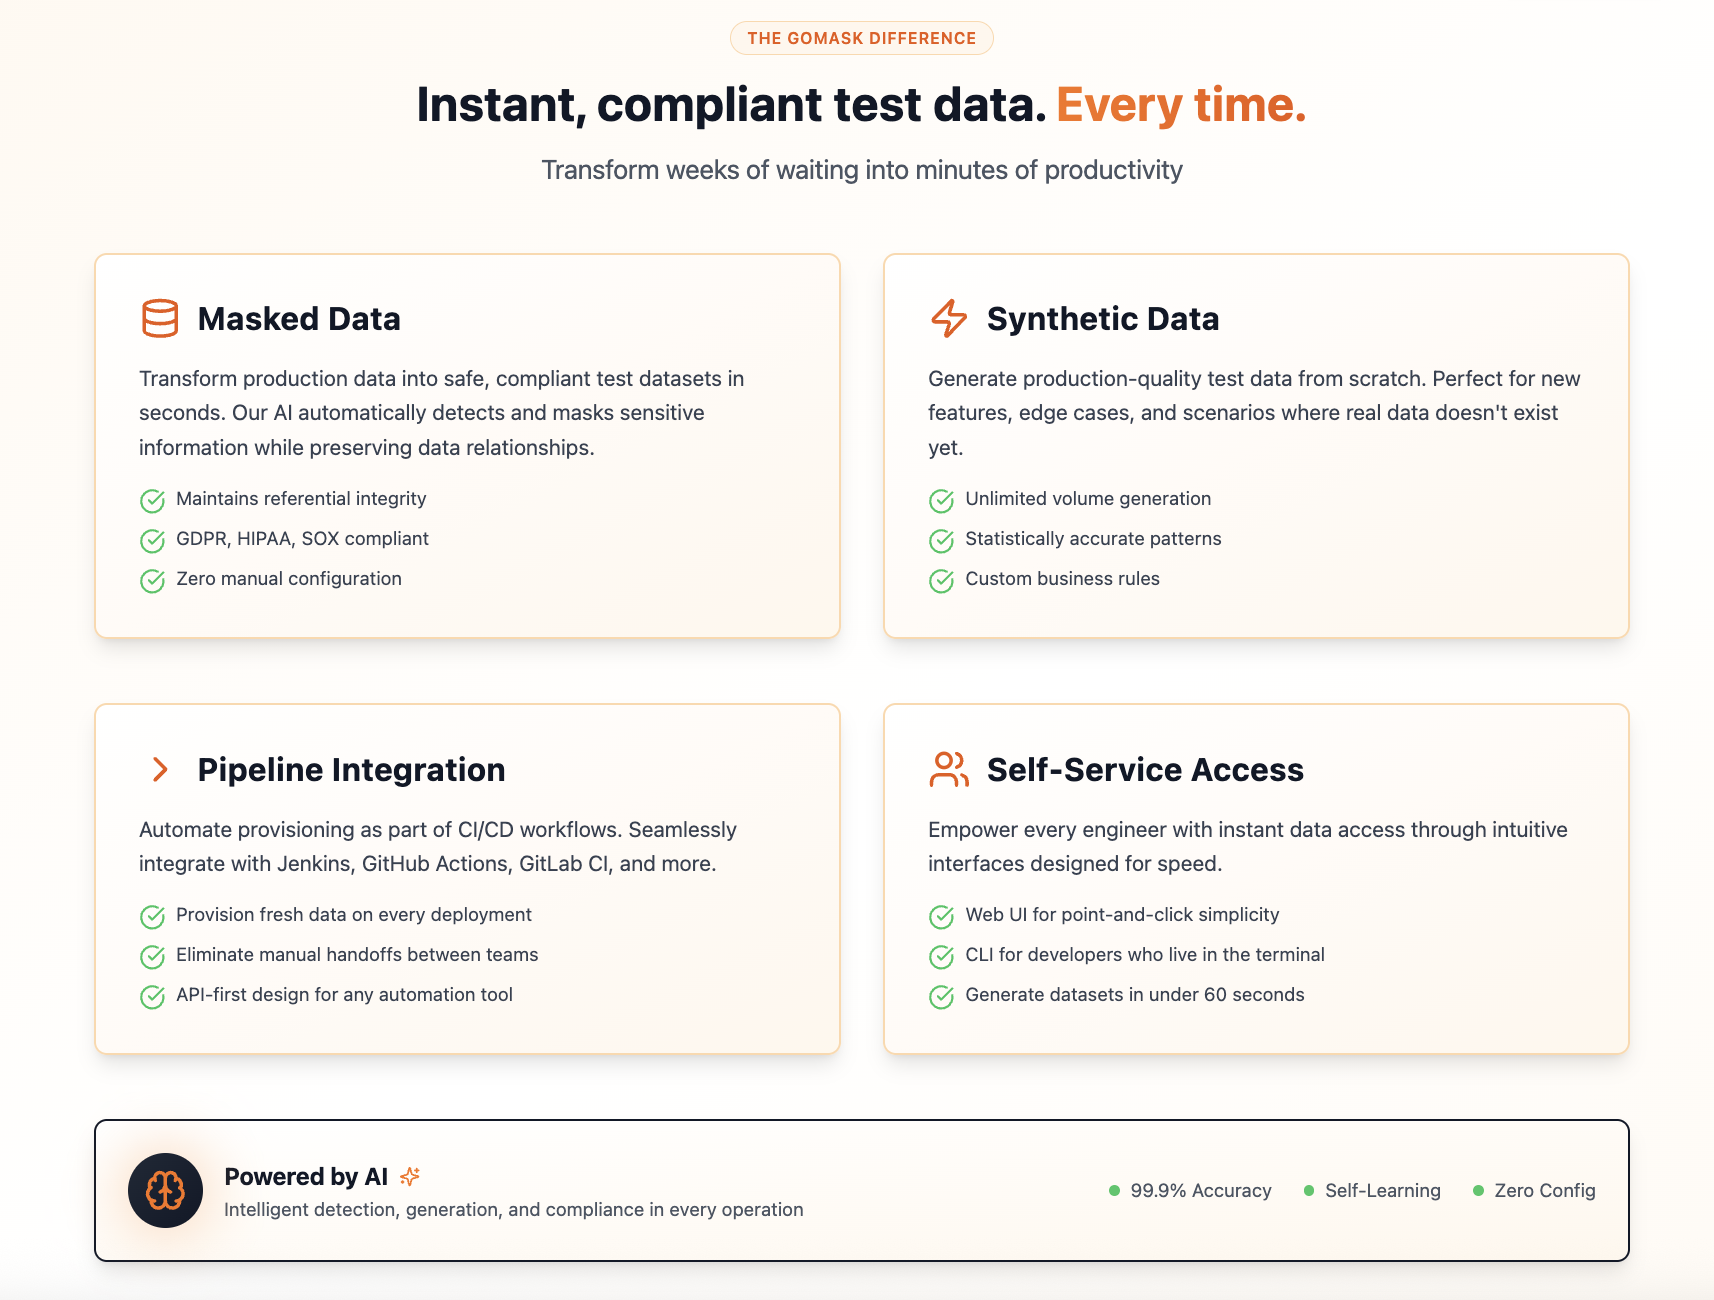Click the Self-Service Access heading
Viewport: 1714px width, 1300px height.
[1145, 769]
